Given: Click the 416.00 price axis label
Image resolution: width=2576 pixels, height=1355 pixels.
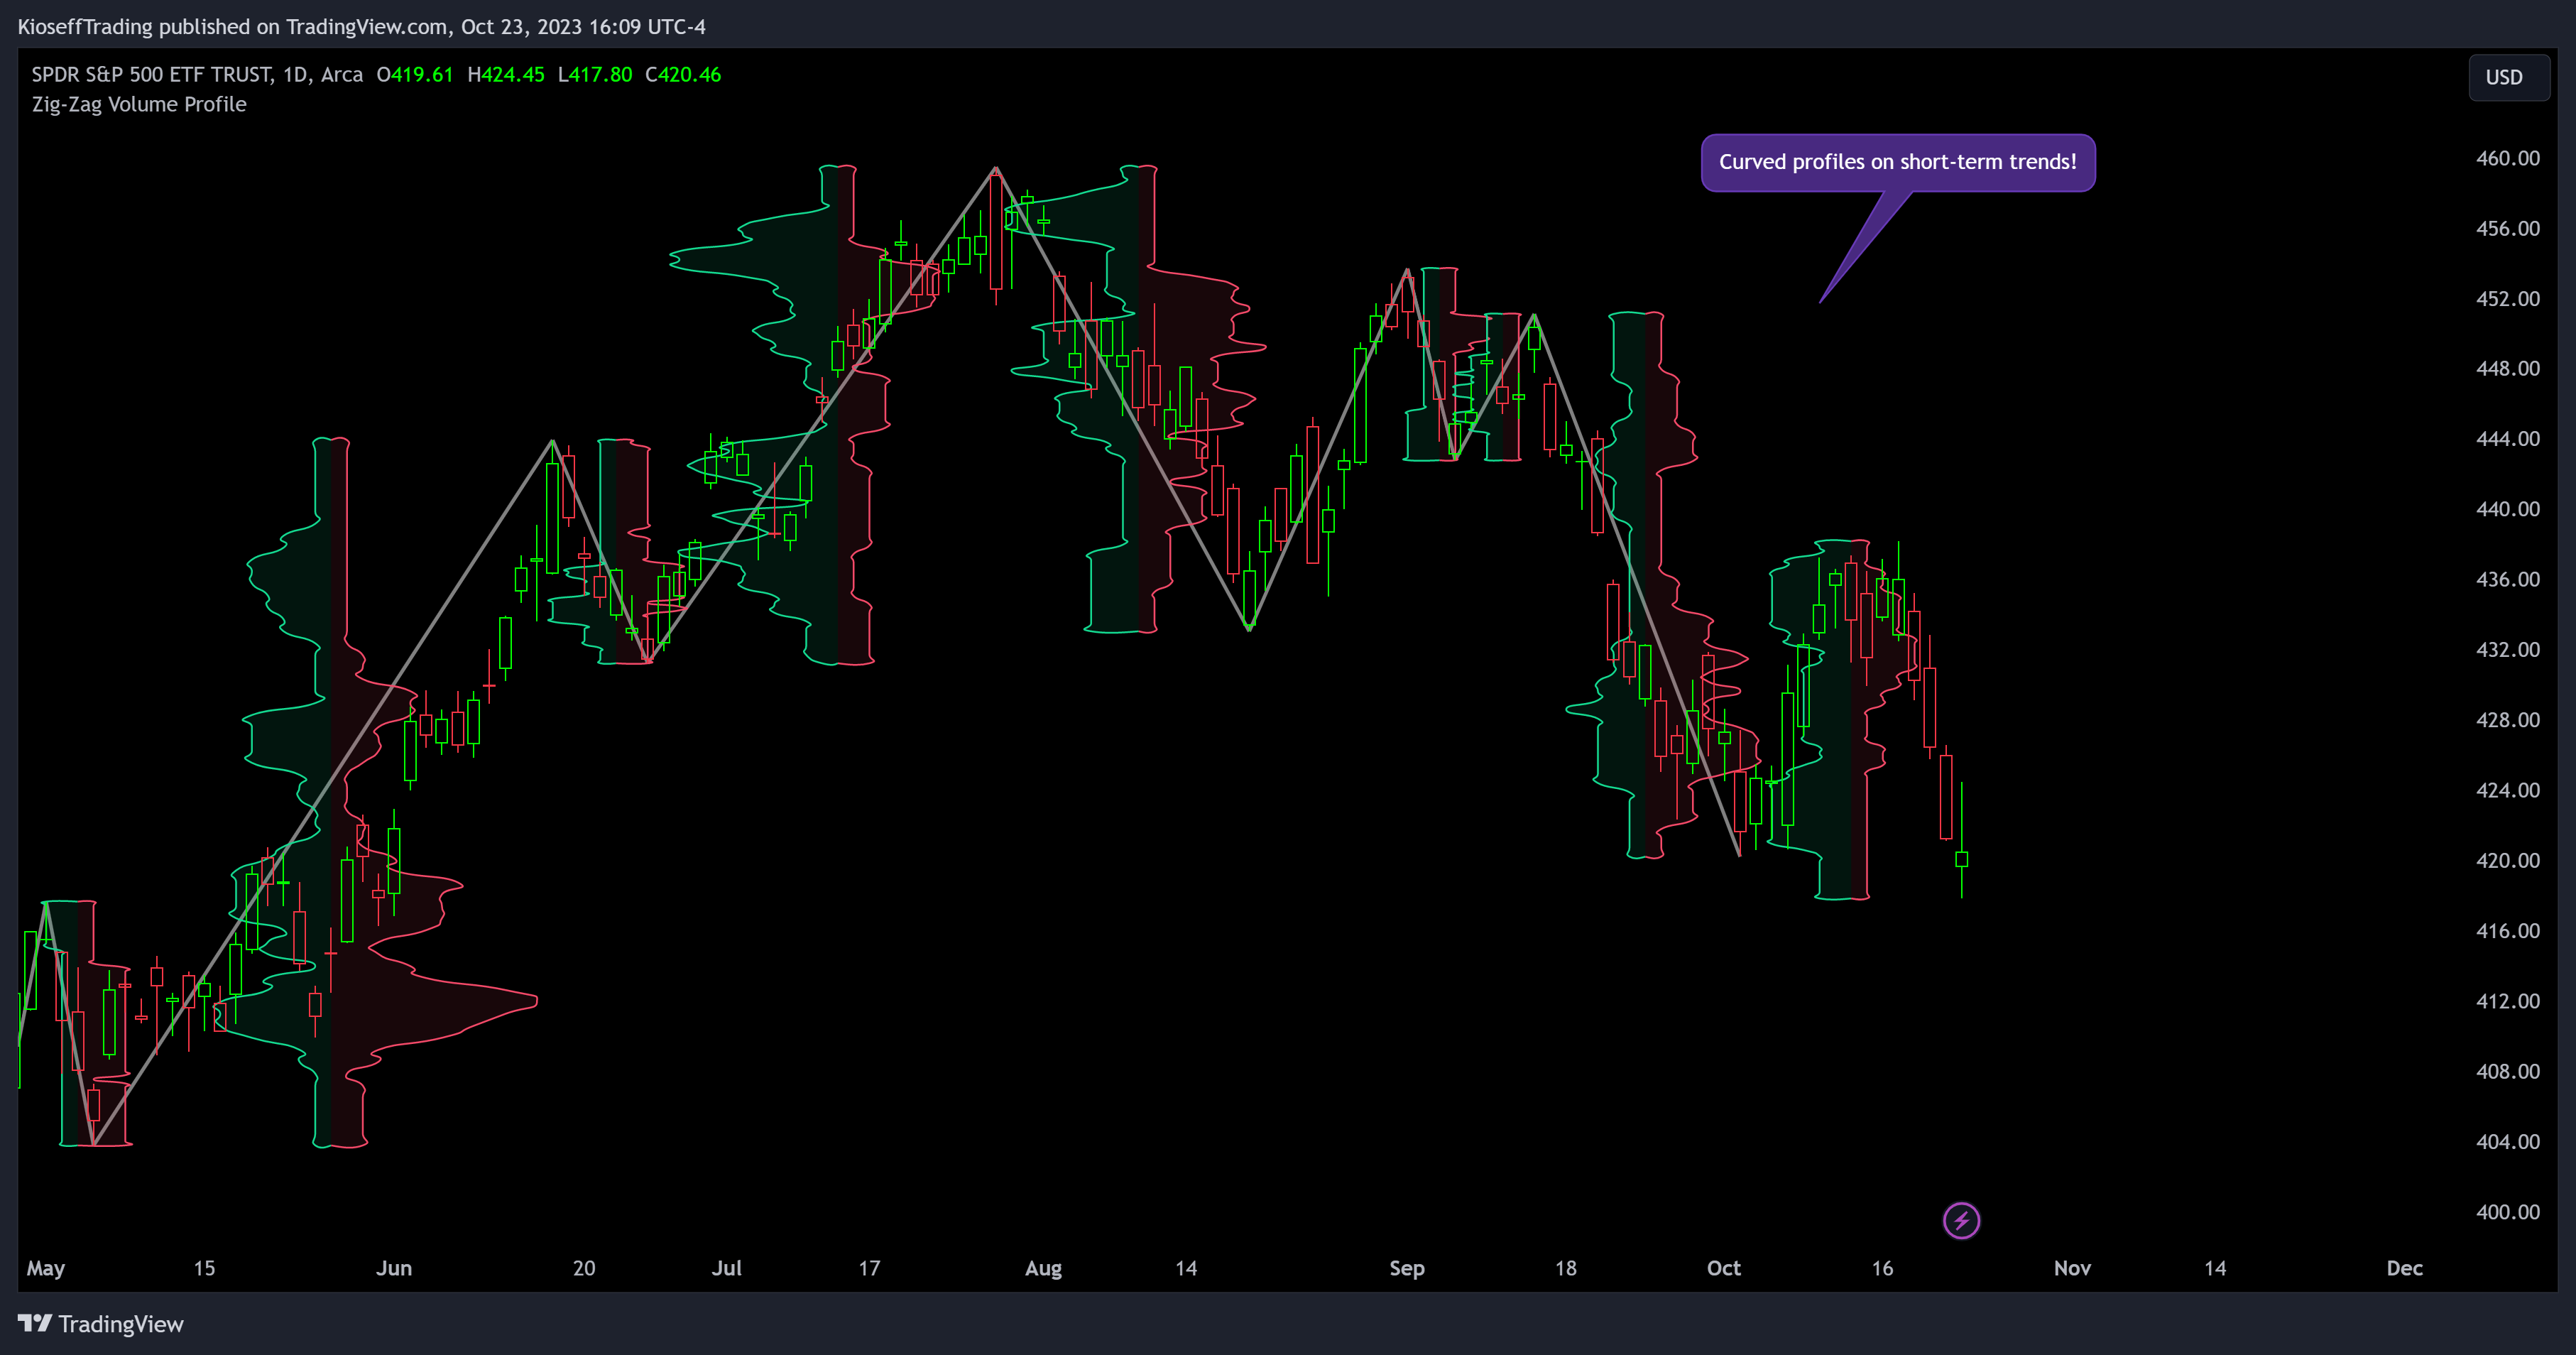Looking at the screenshot, I should pos(2507,930).
